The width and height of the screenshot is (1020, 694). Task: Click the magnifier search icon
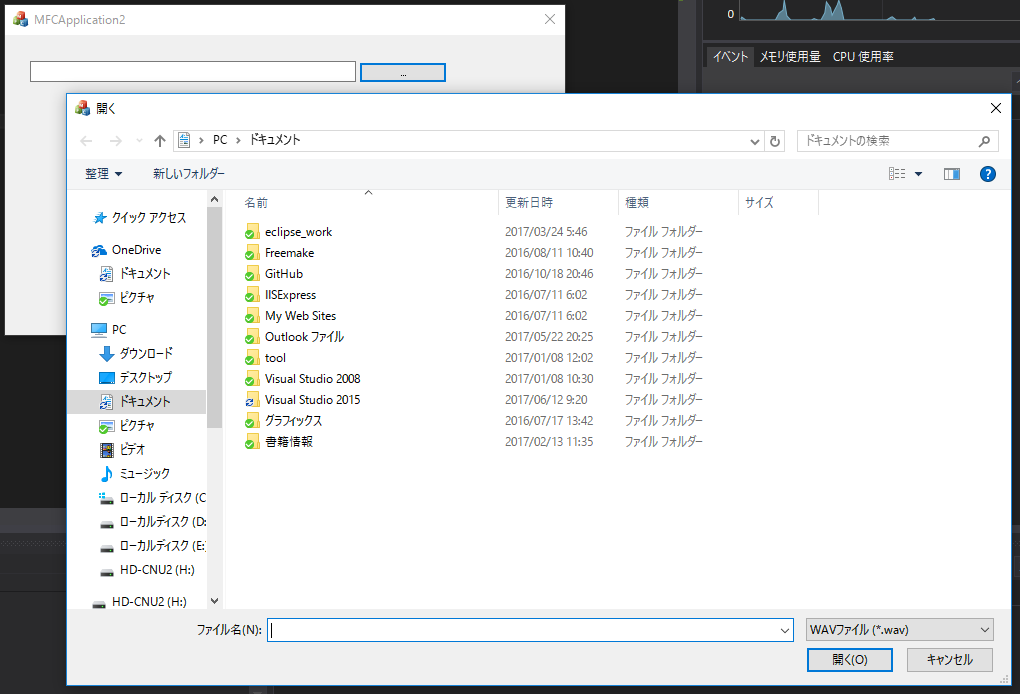tap(984, 140)
